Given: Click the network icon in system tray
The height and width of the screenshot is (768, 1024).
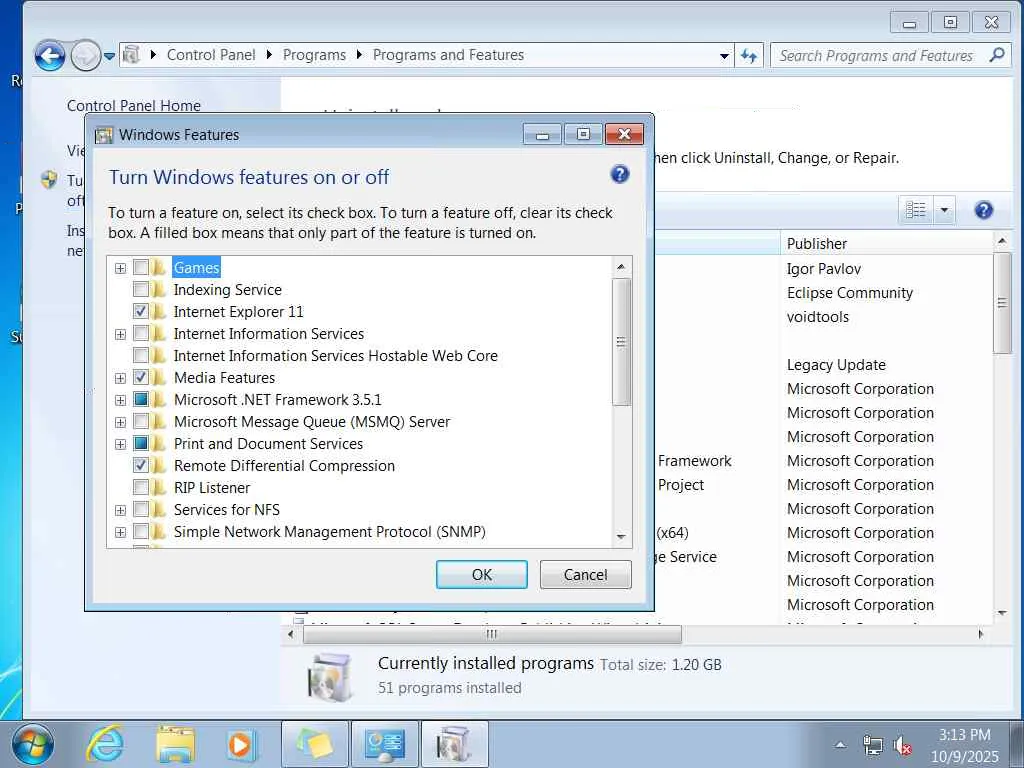Looking at the screenshot, I should 872,745.
